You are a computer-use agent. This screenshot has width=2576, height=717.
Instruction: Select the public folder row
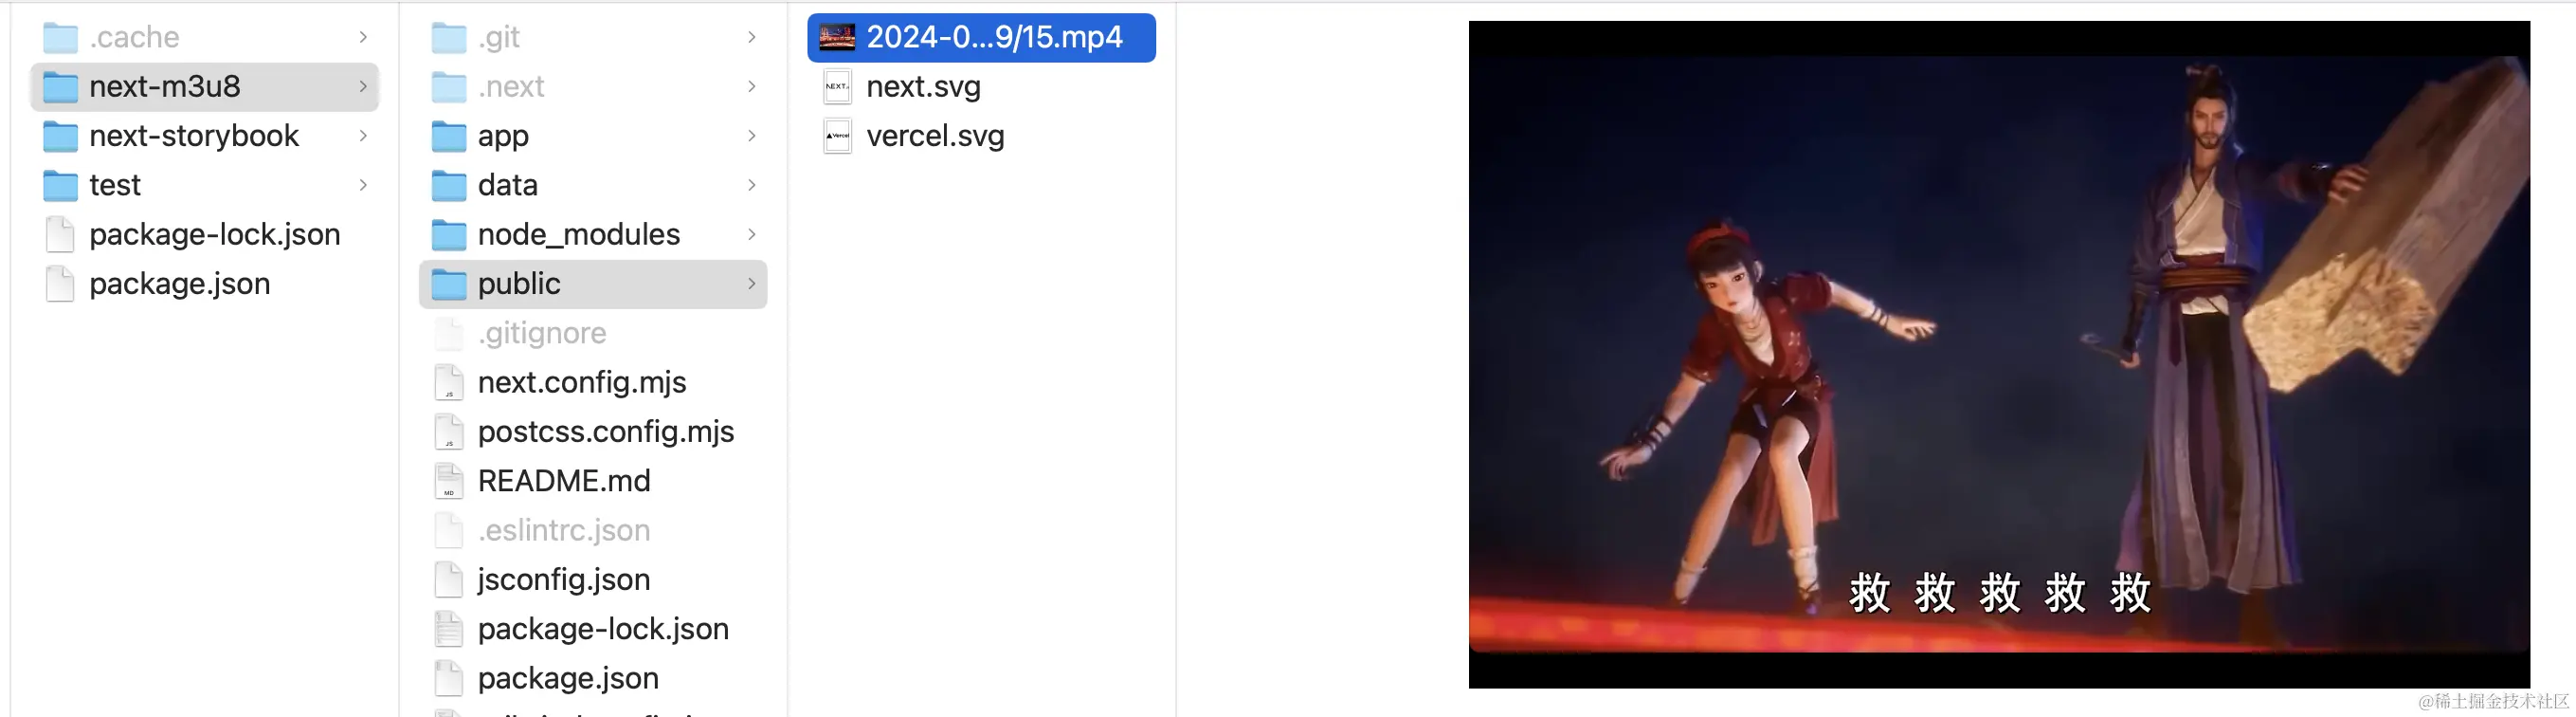point(593,284)
